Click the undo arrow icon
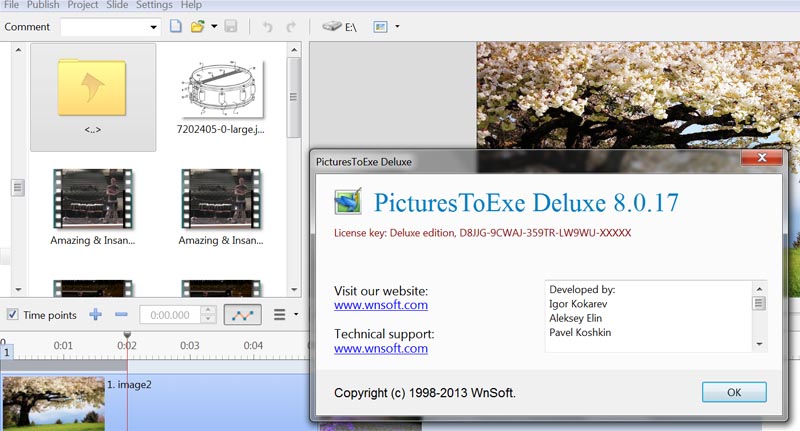 click(267, 27)
